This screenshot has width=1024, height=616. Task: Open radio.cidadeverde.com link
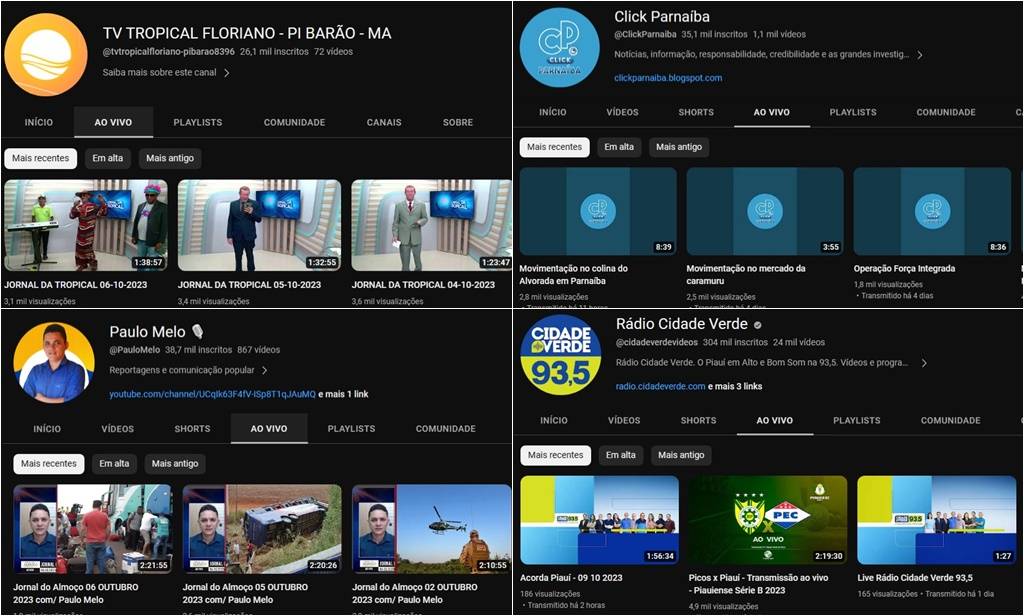coord(660,386)
